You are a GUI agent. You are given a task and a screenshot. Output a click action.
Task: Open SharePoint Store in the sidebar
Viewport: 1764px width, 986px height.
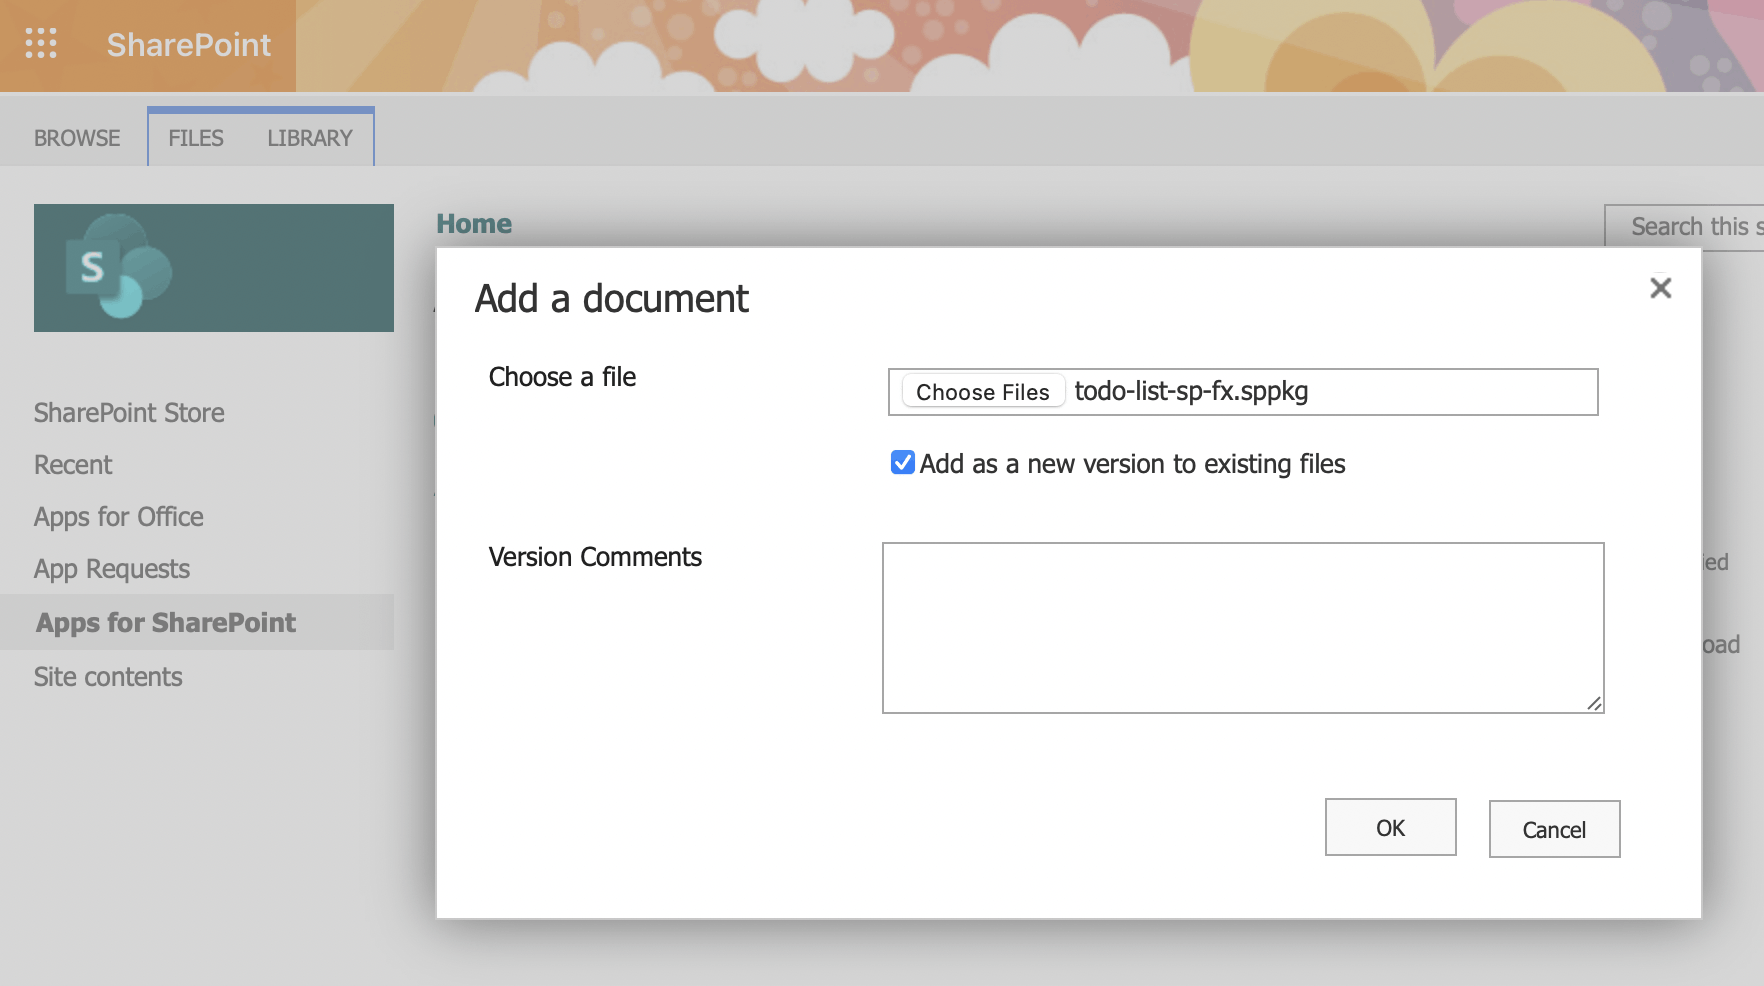coord(129,413)
